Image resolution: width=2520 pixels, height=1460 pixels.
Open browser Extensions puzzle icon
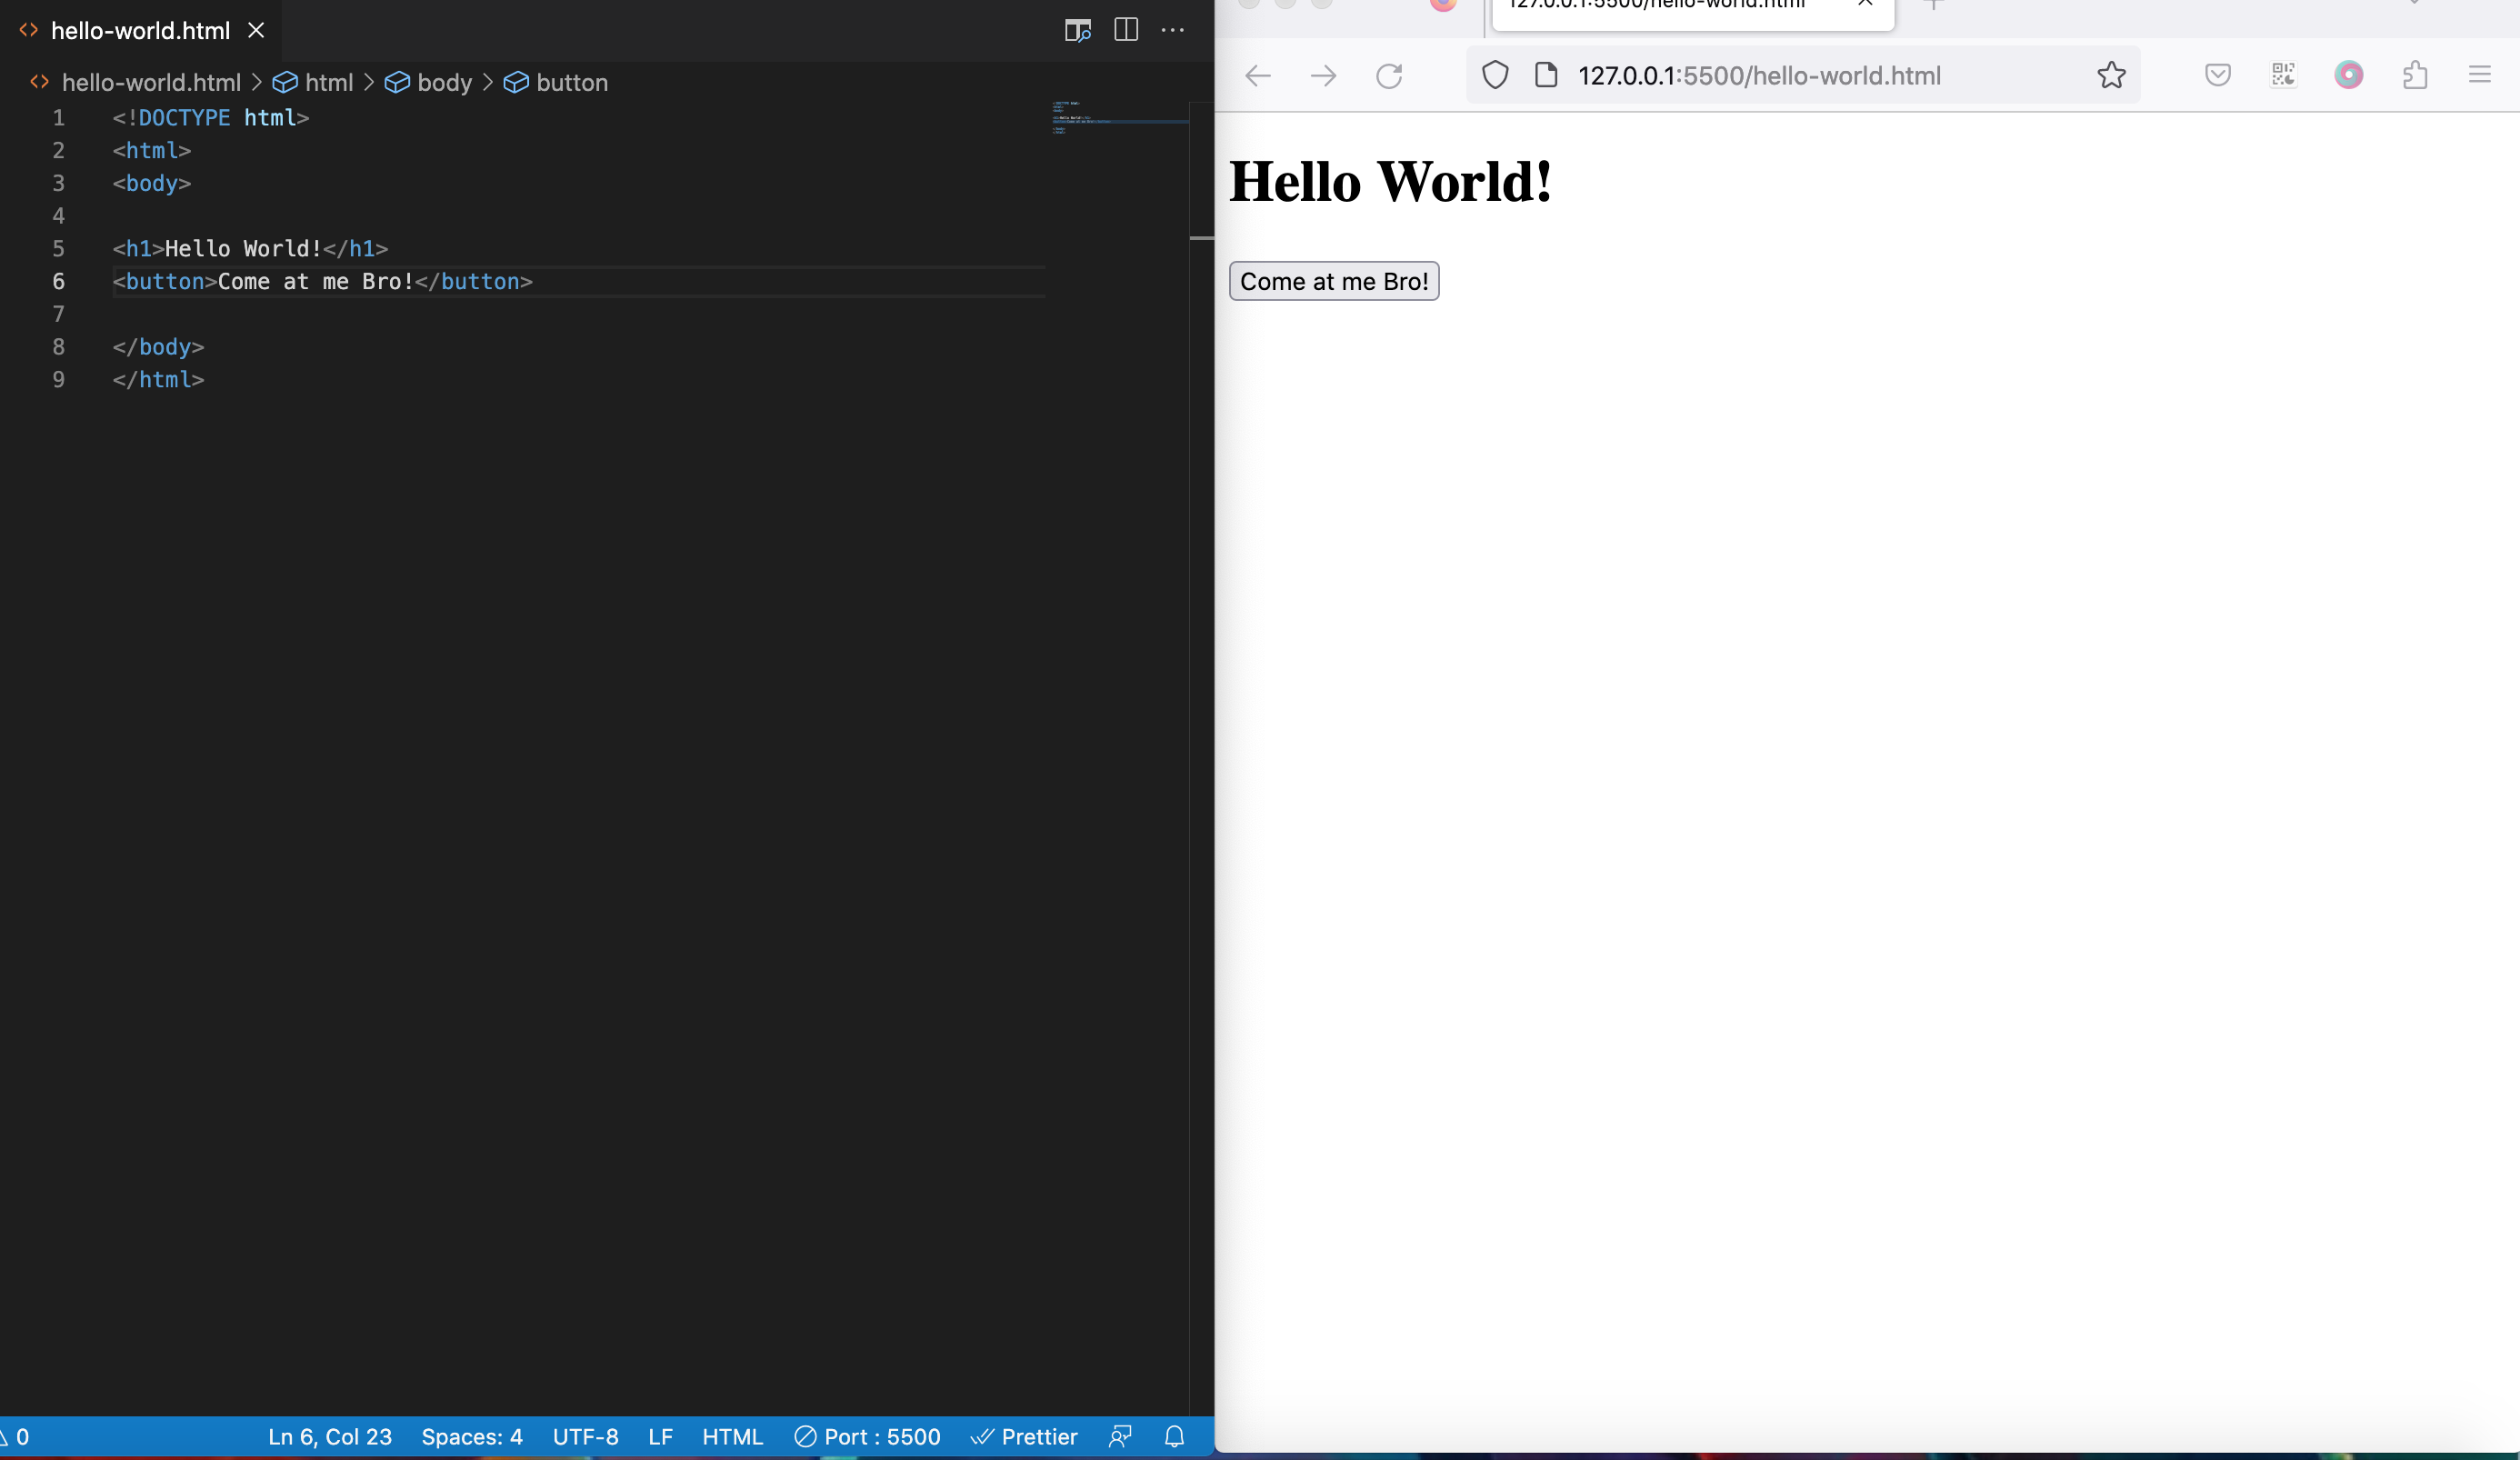[x=2415, y=75]
